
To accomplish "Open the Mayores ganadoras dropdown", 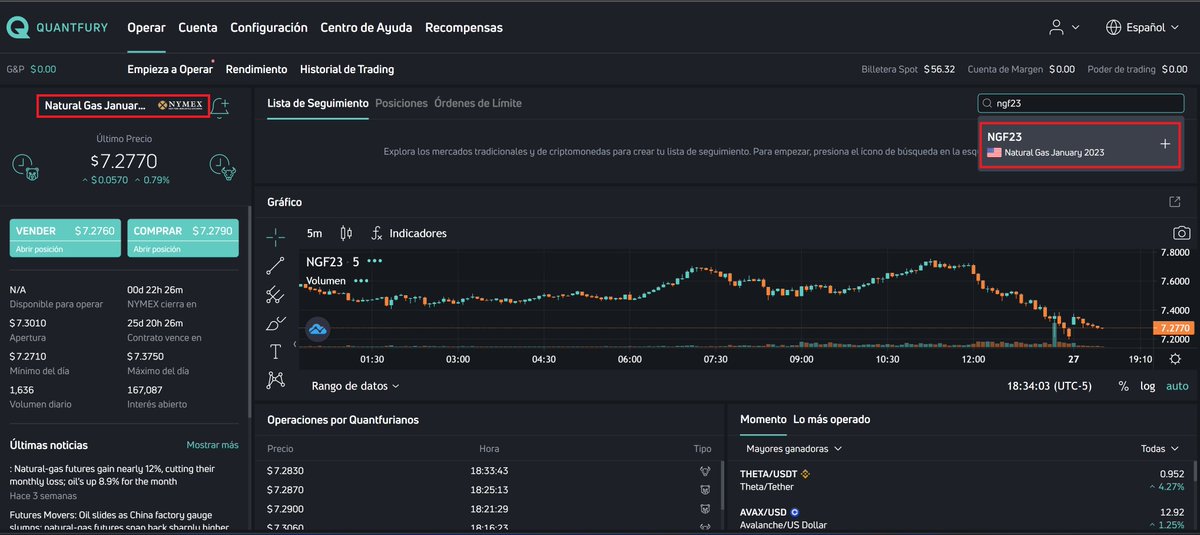I will pos(794,449).
